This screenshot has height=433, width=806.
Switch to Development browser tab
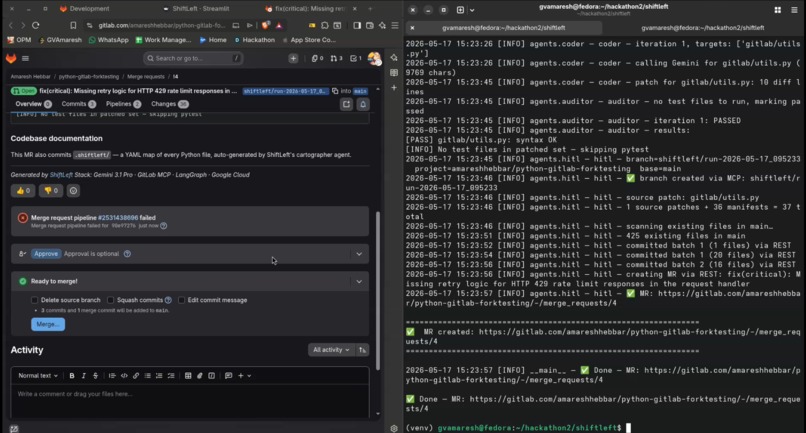pyautogui.click(x=85, y=9)
